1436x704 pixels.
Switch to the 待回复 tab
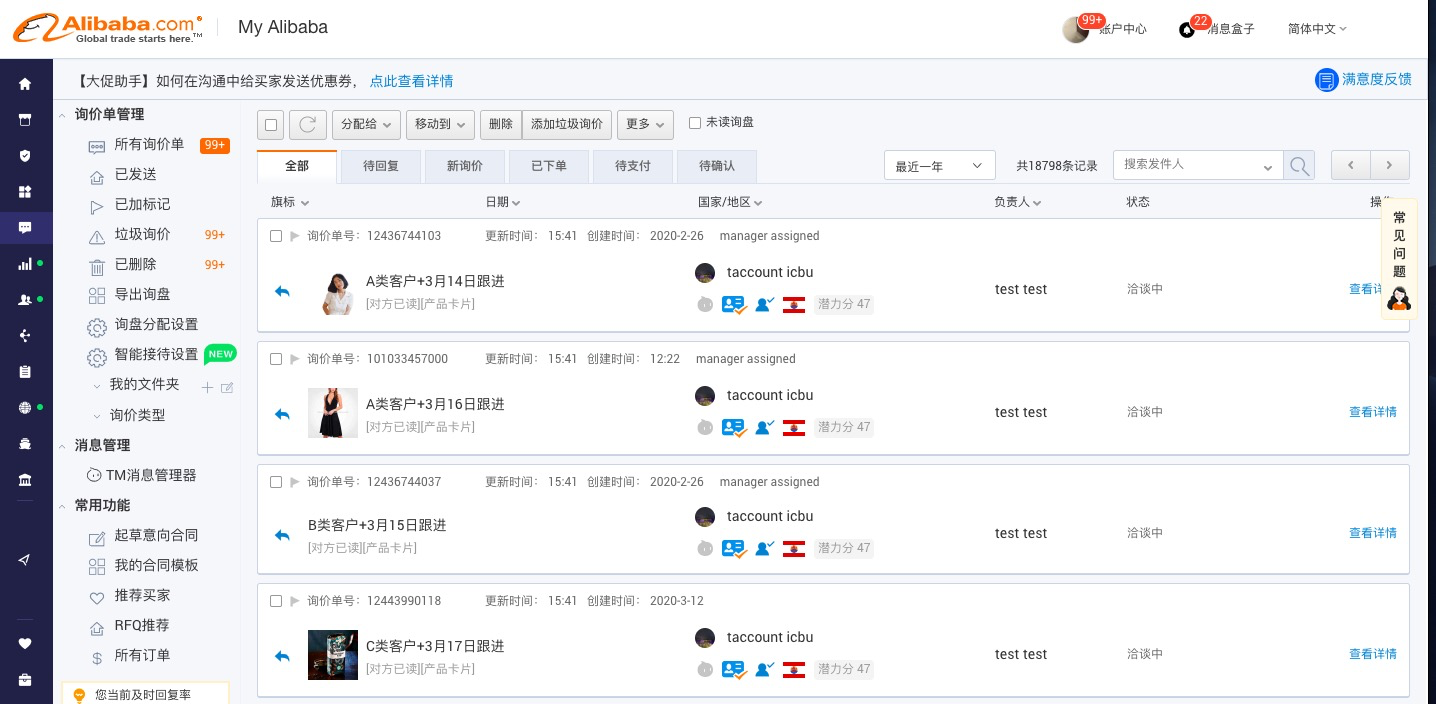click(381, 166)
